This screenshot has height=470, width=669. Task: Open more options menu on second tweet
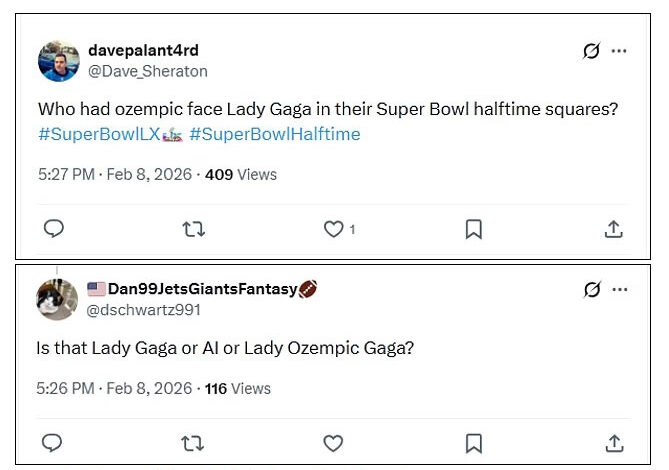coord(620,290)
